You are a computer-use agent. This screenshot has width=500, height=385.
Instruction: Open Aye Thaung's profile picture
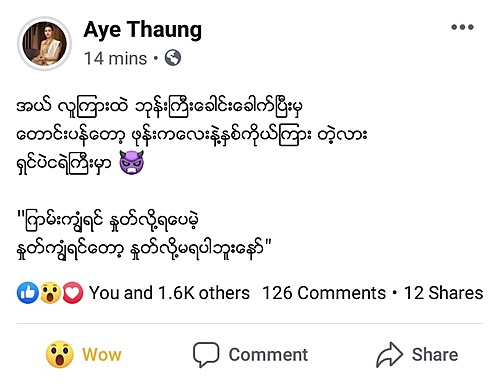coord(44,43)
